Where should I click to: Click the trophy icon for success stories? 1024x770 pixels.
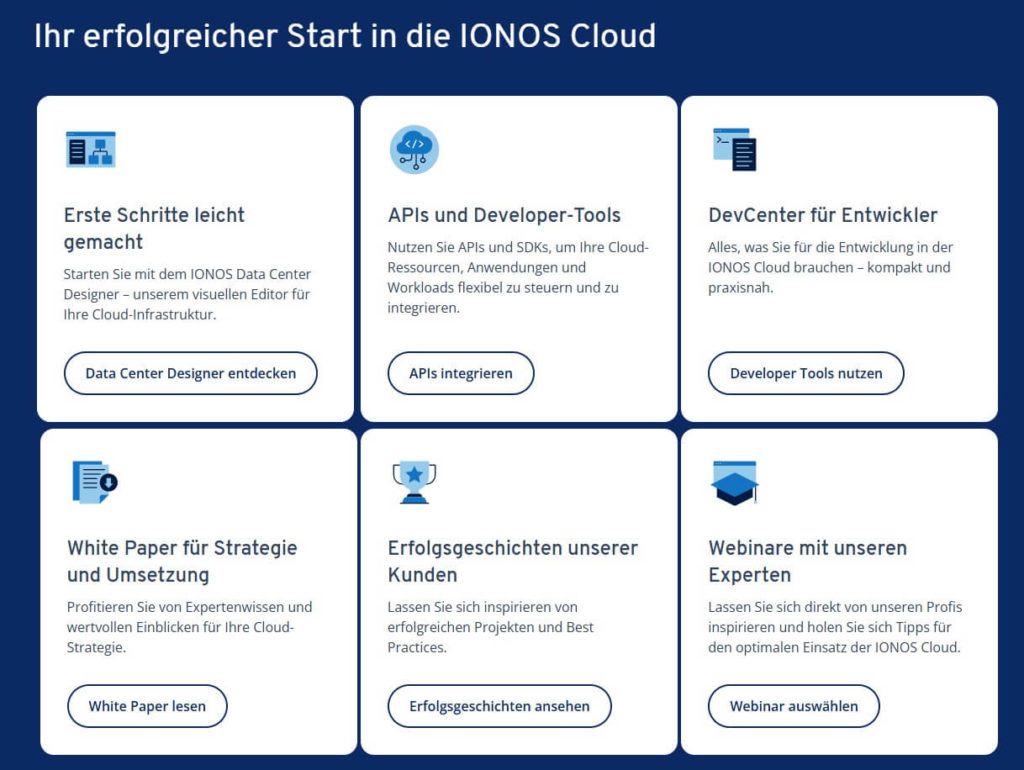(x=413, y=482)
